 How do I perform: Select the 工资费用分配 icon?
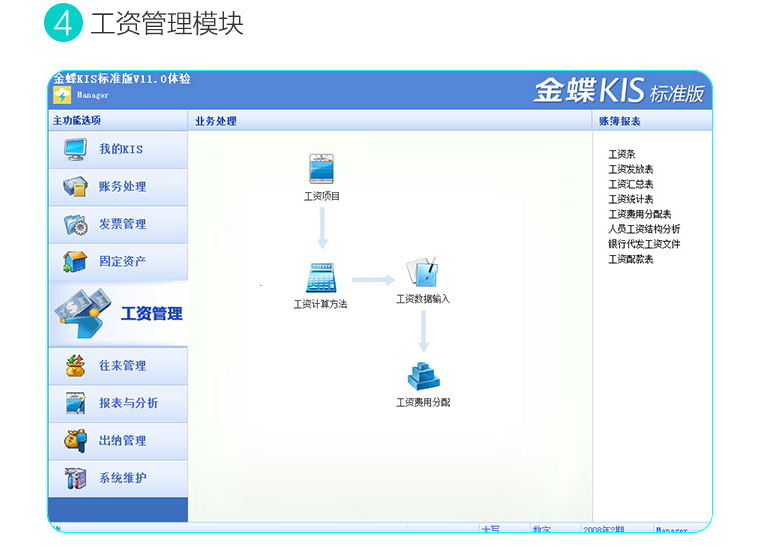(x=423, y=376)
